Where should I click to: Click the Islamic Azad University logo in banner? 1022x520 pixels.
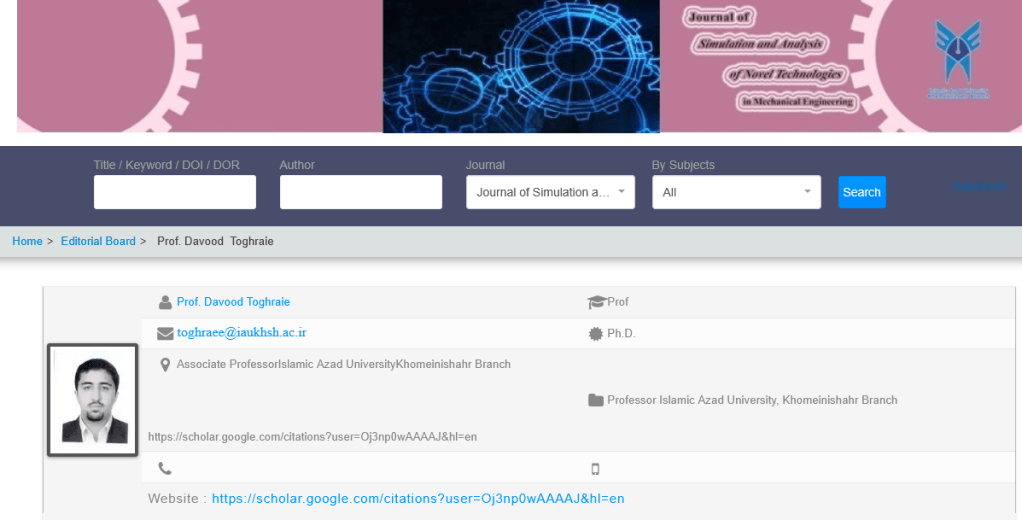pos(958,60)
